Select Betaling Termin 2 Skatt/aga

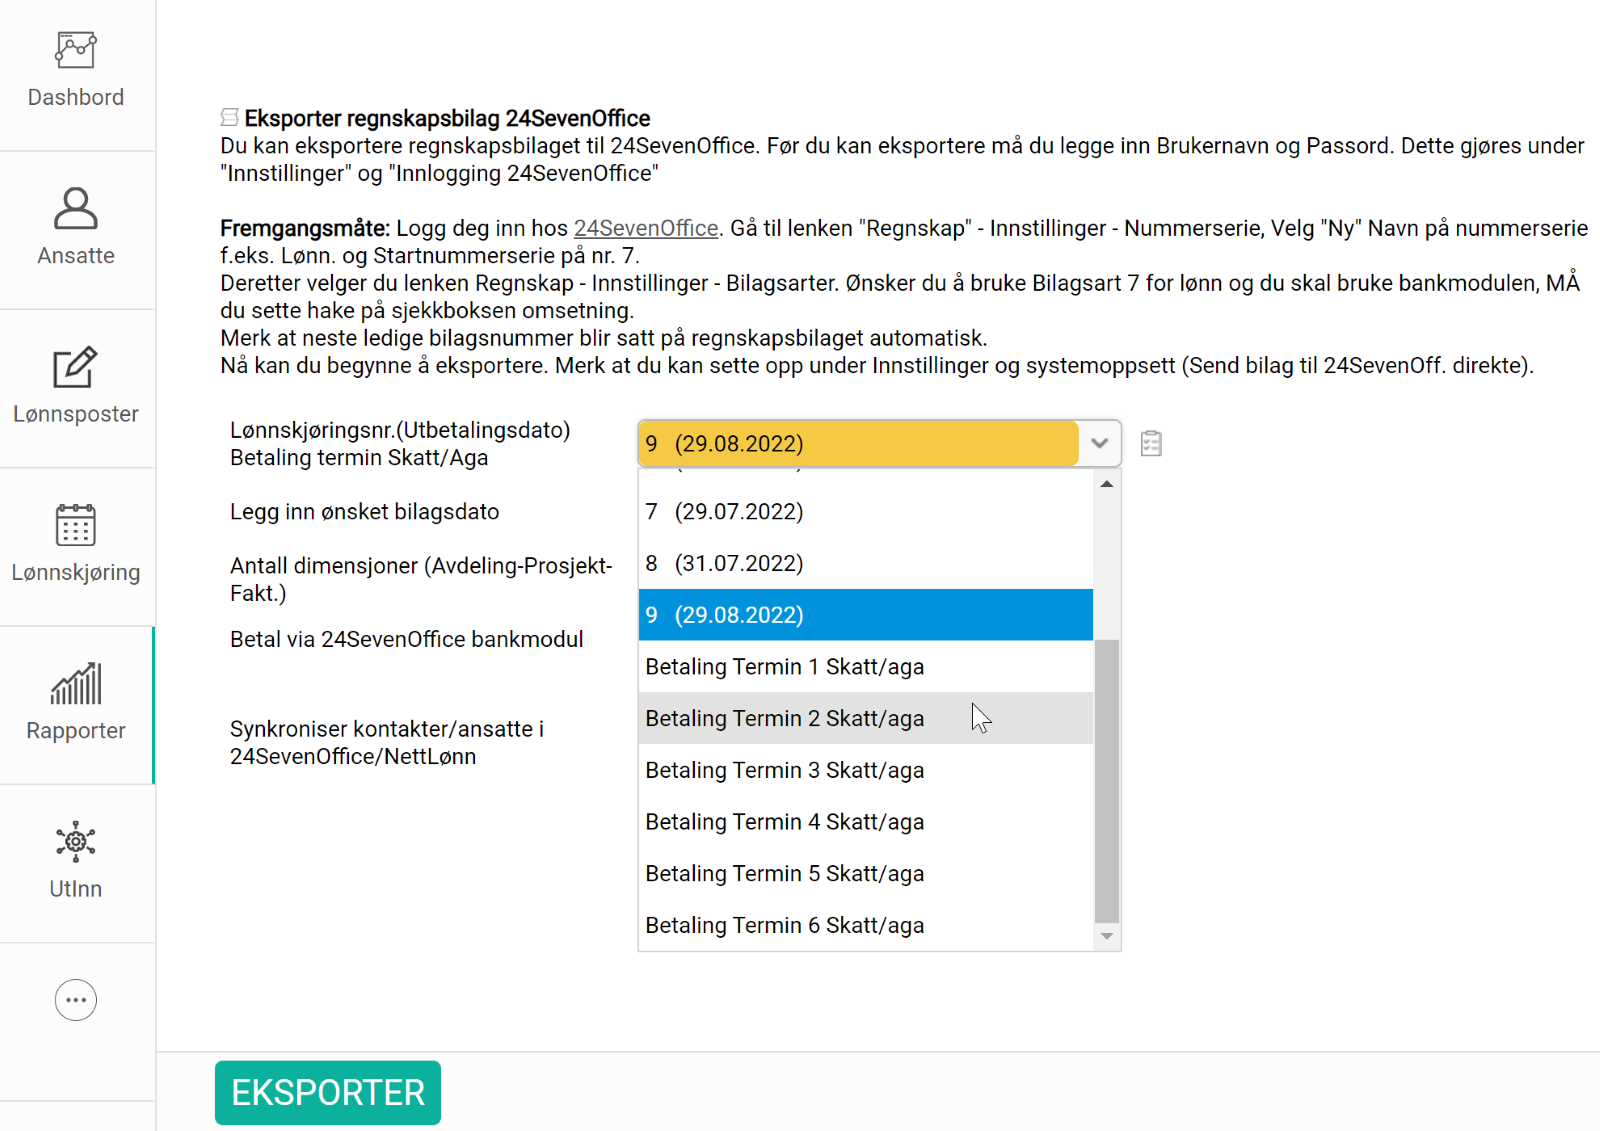tap(866, 718)
